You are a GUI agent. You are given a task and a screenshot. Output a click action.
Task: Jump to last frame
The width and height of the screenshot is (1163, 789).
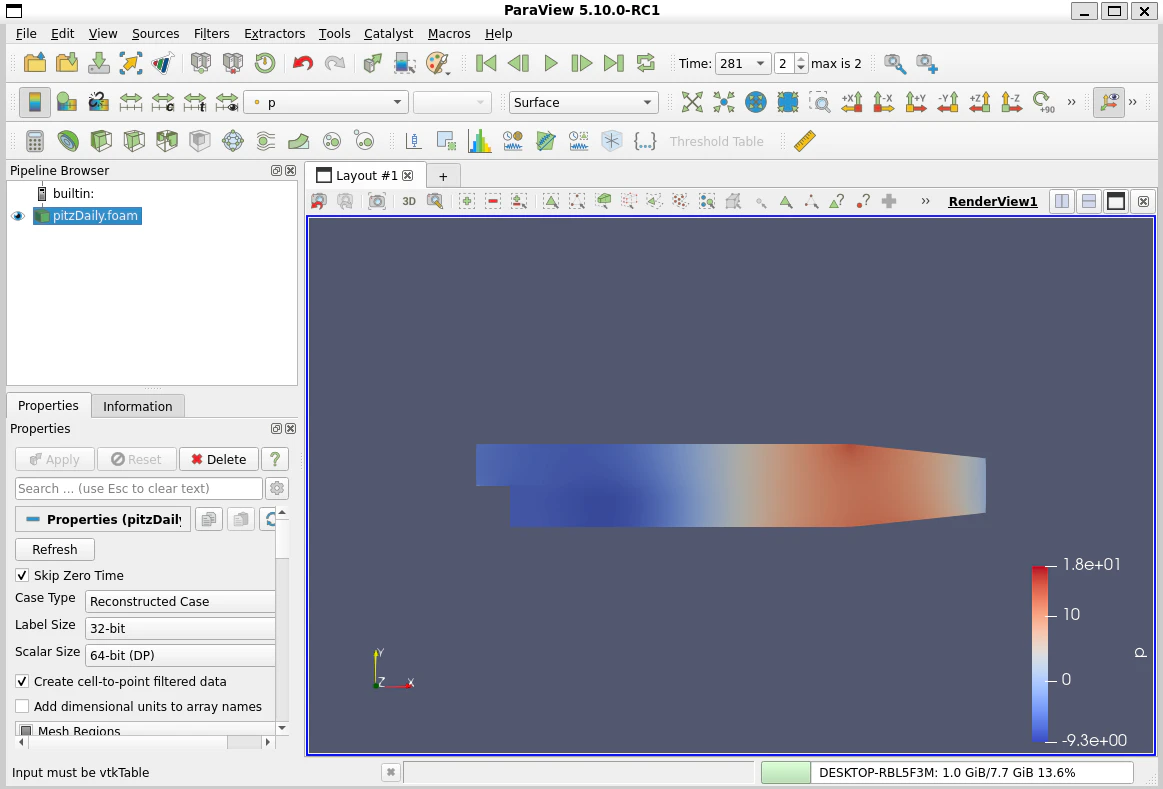tap(613, 63)
